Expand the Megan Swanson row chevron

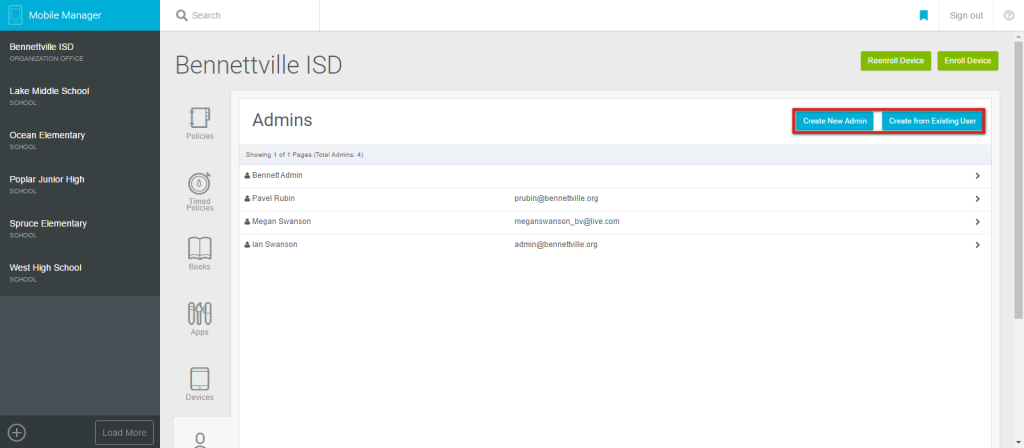(978, 222)
